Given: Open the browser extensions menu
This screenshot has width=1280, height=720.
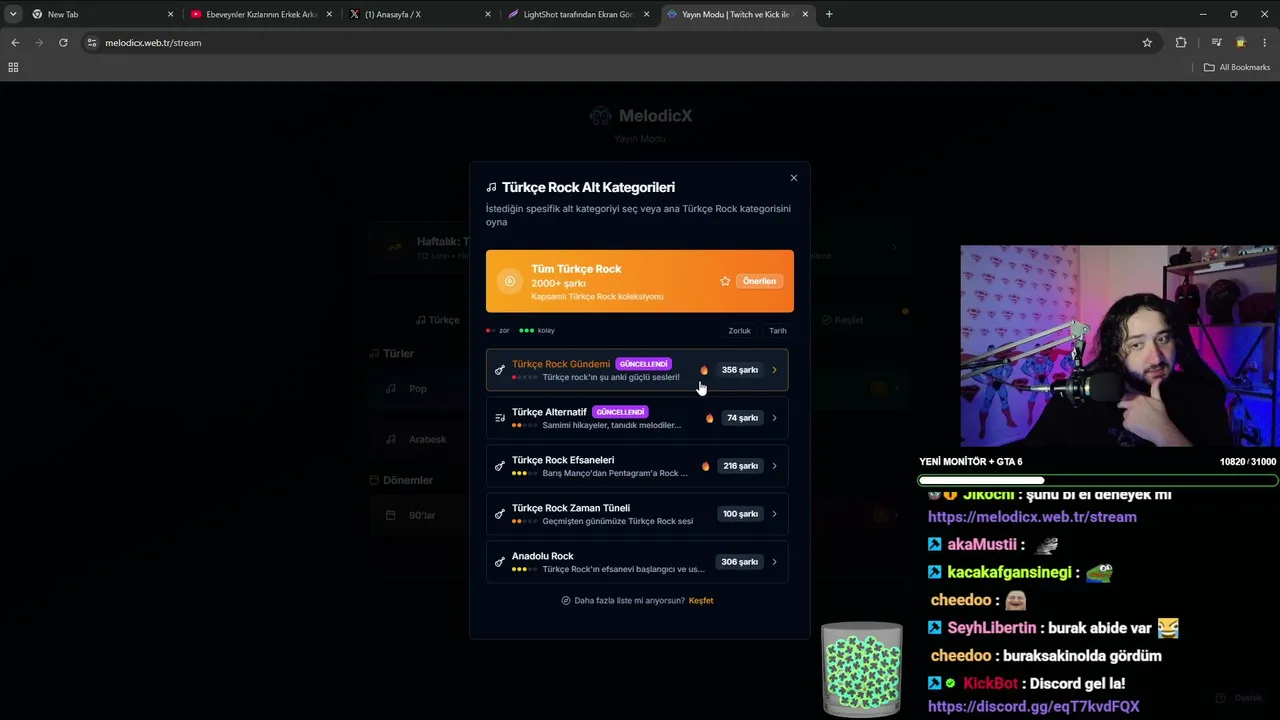Looking at the screenshot, I should 1181,43.
